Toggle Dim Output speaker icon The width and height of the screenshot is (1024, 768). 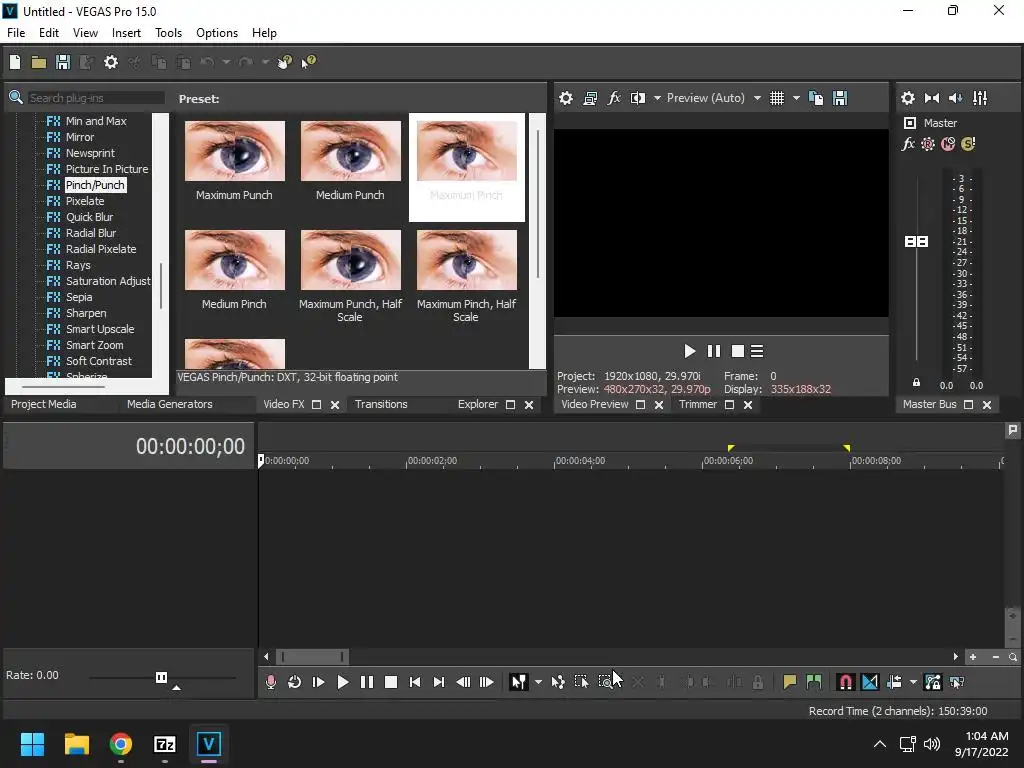[955, 98]
